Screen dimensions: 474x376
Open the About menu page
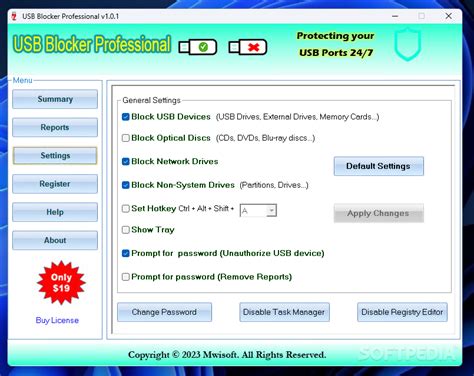point(55,240)
